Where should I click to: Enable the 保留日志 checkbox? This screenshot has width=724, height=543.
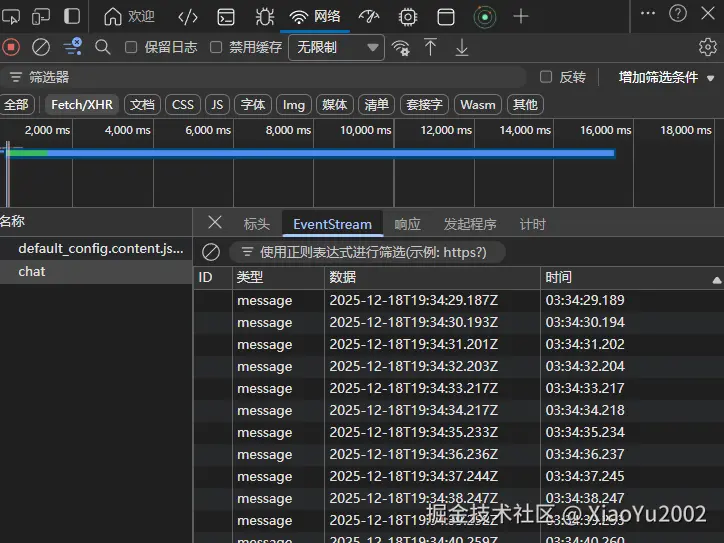(132, 47)
